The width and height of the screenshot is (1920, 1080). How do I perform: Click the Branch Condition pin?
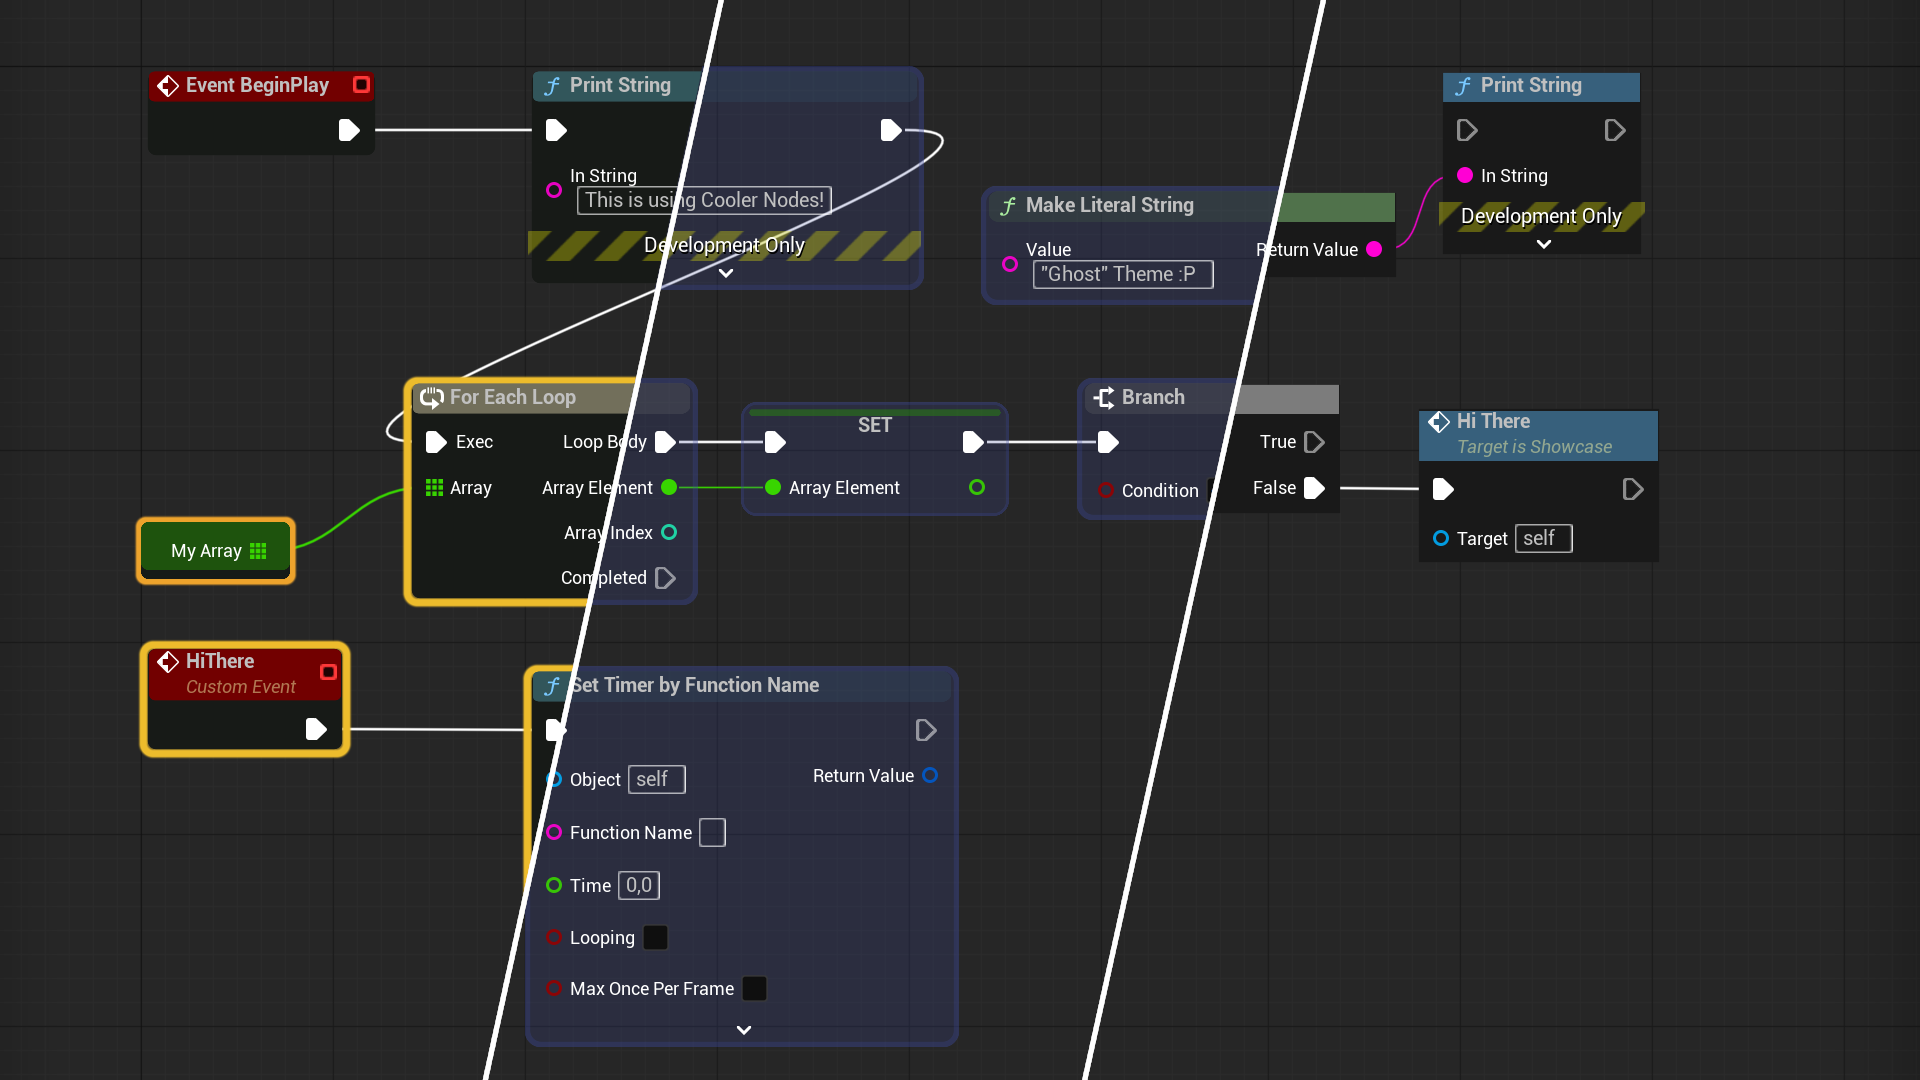point(1106,490)
